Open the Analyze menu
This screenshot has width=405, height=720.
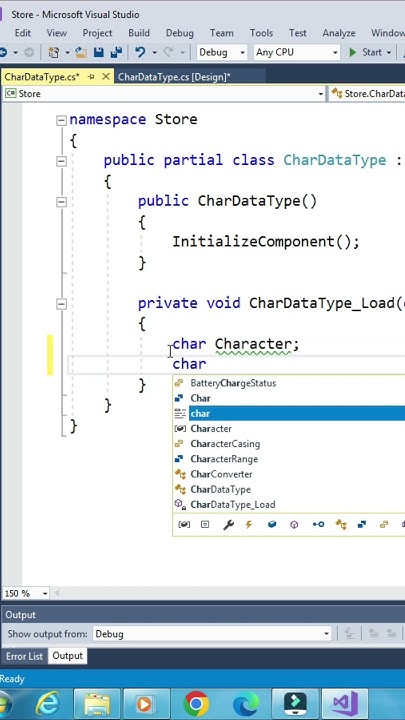tap(339, 33)
